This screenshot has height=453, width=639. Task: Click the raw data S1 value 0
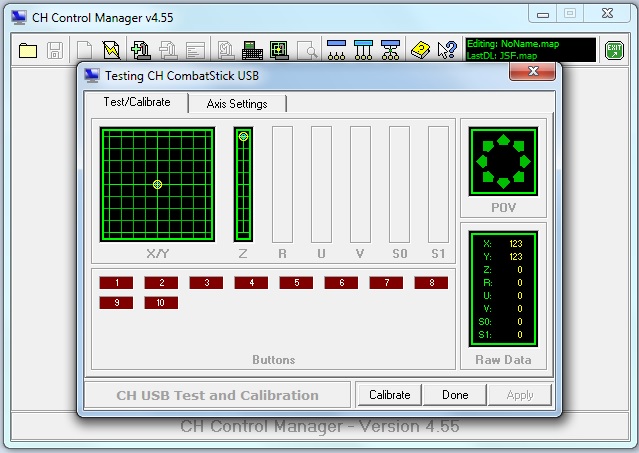point(520,334)
